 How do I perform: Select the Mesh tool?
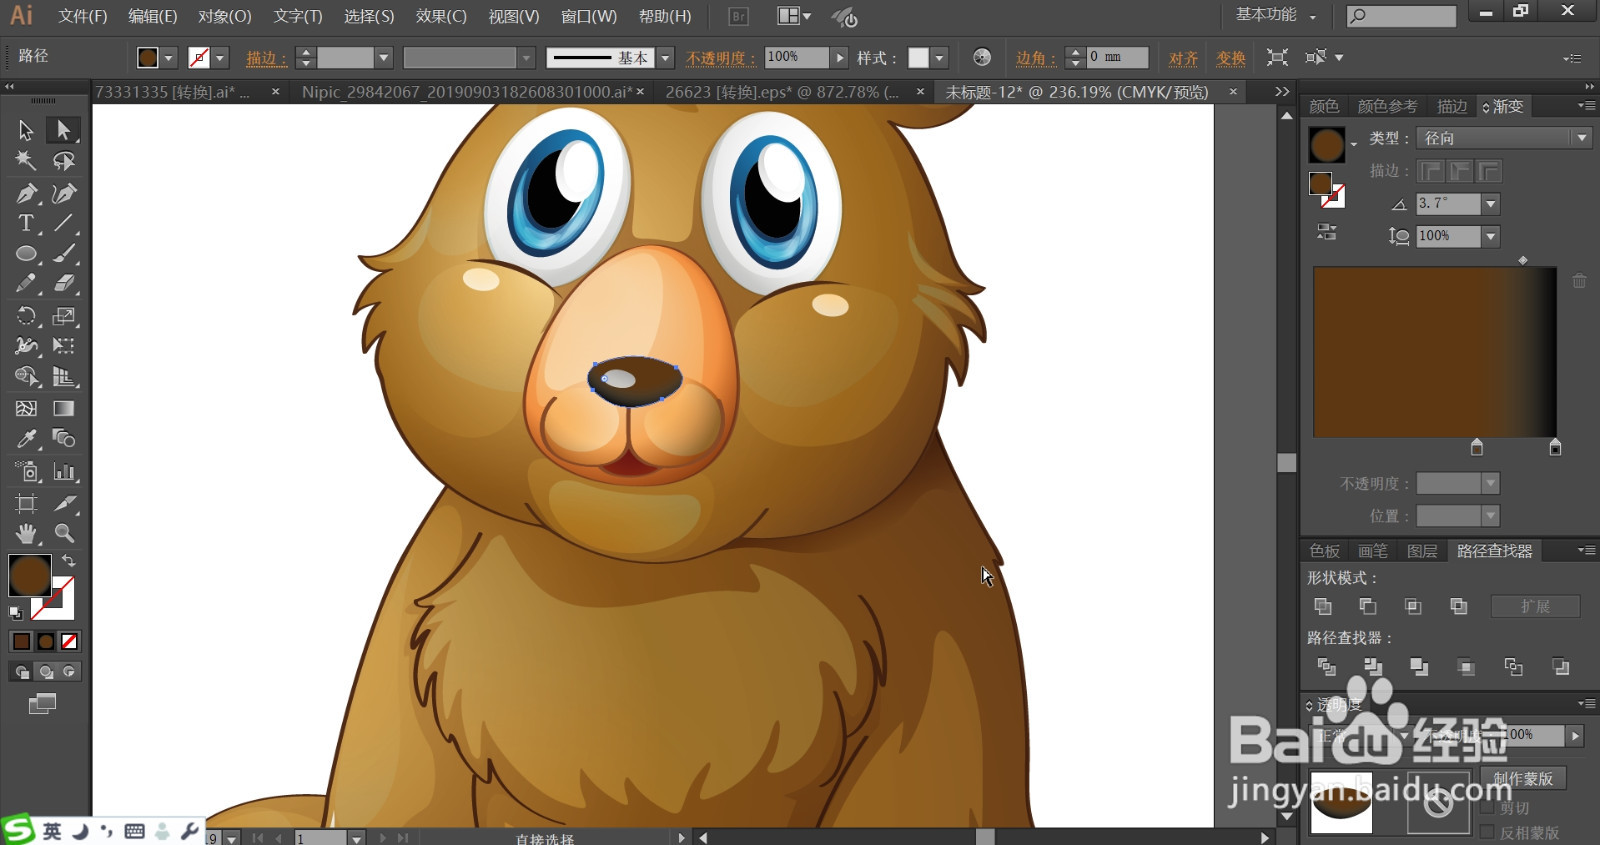(x=26, y=408)
